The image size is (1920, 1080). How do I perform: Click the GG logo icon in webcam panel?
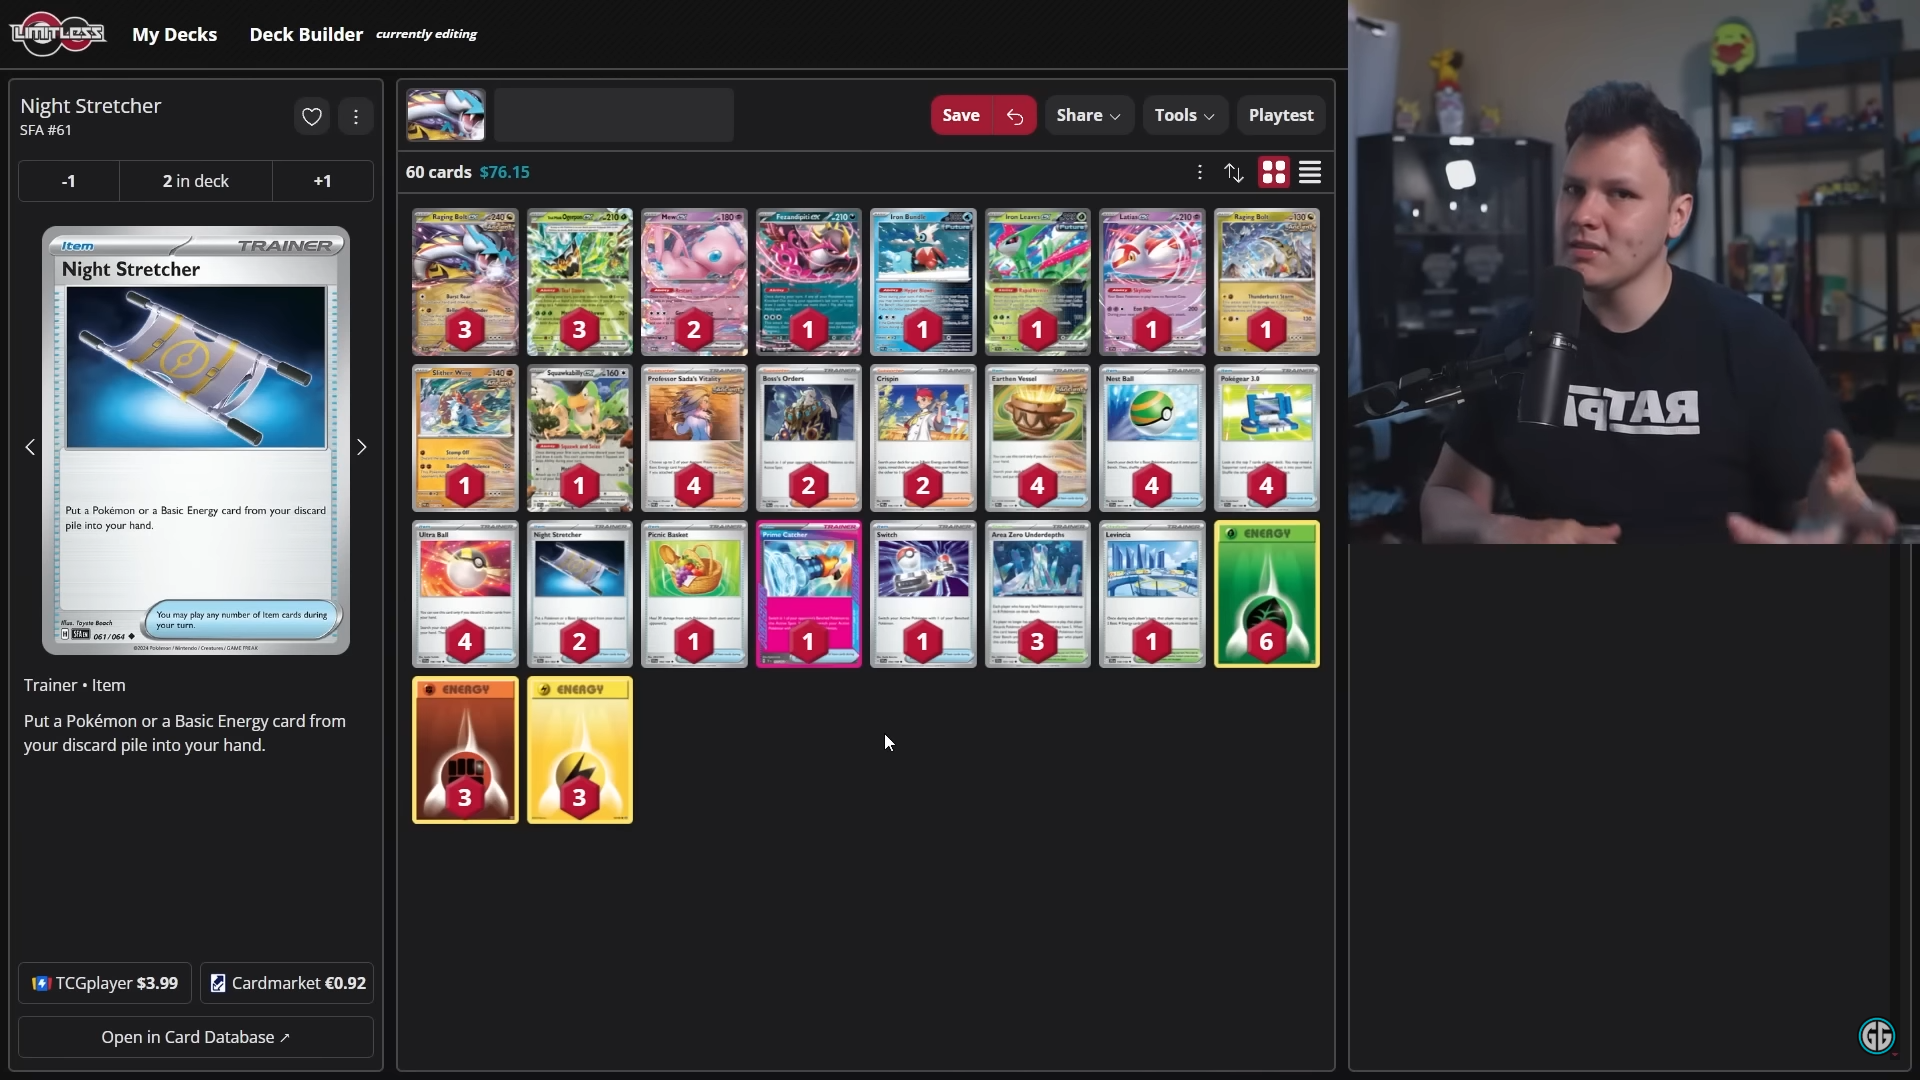tap(1877, 1036)
